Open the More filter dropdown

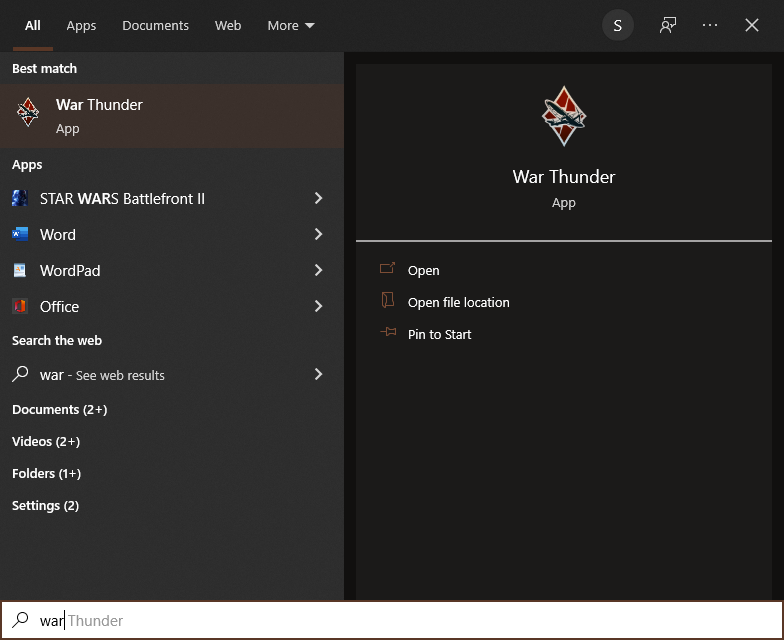291,26
